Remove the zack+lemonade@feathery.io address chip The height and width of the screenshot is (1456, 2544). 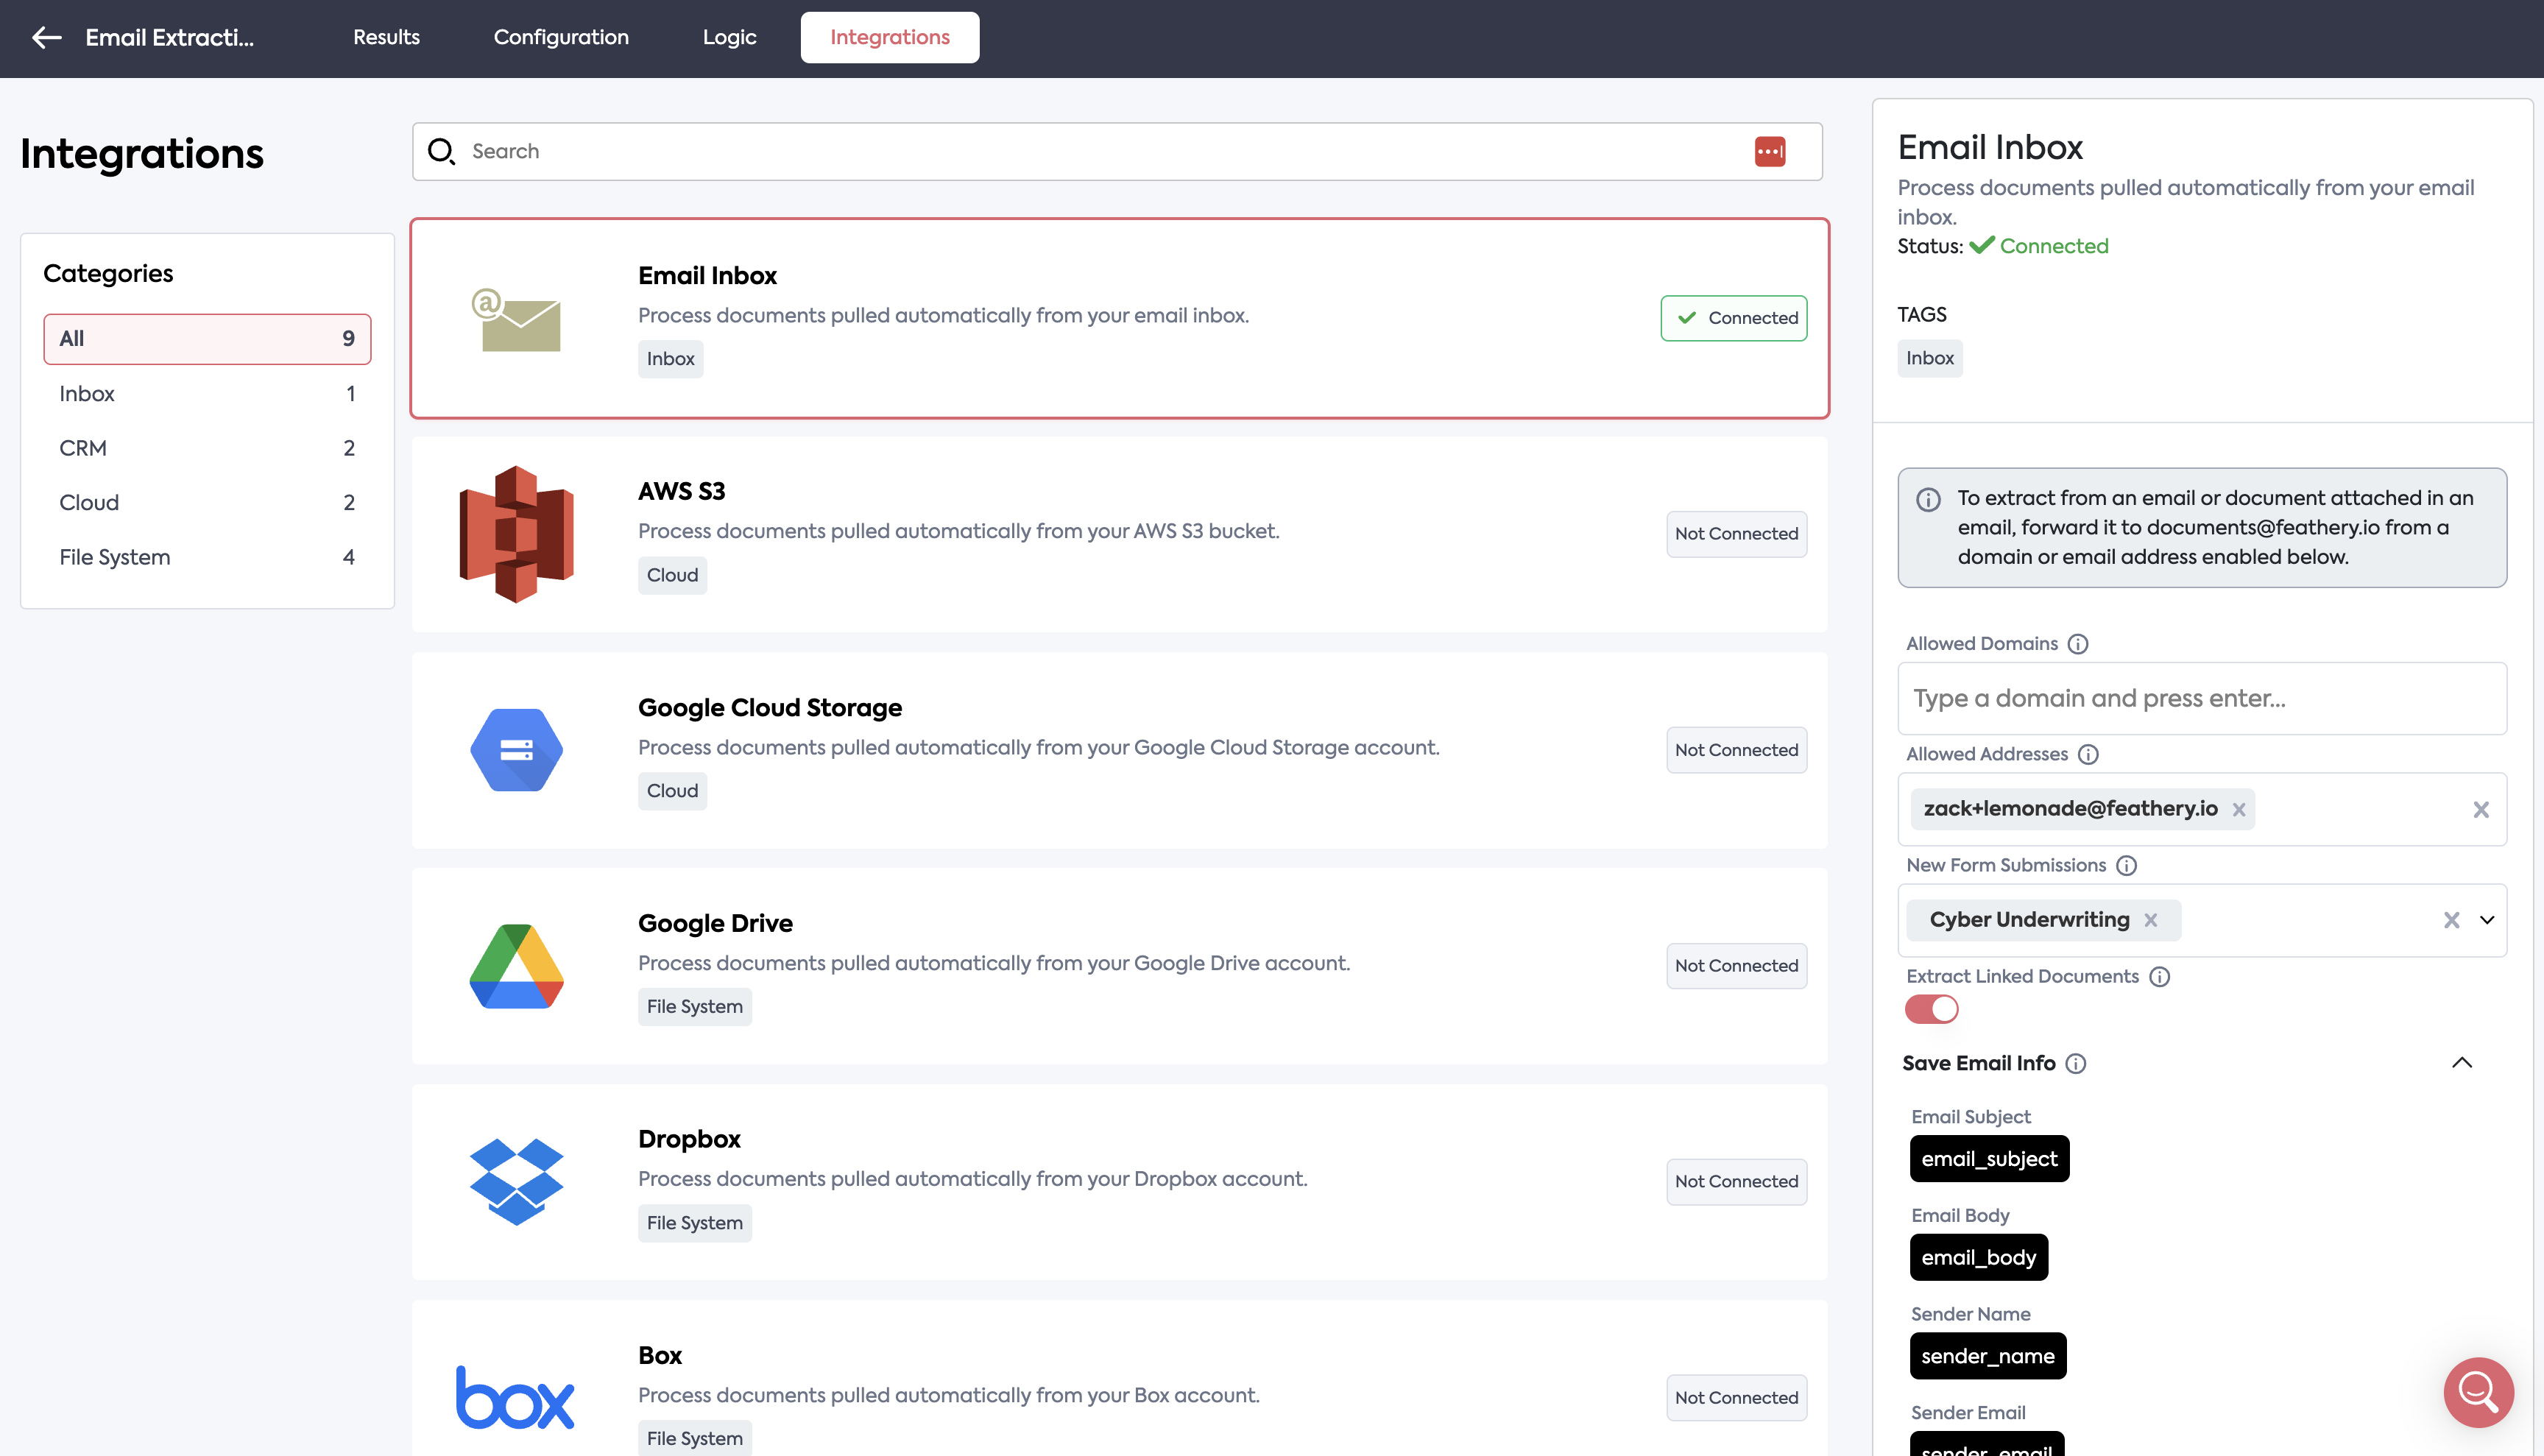tap(2239, 810)
